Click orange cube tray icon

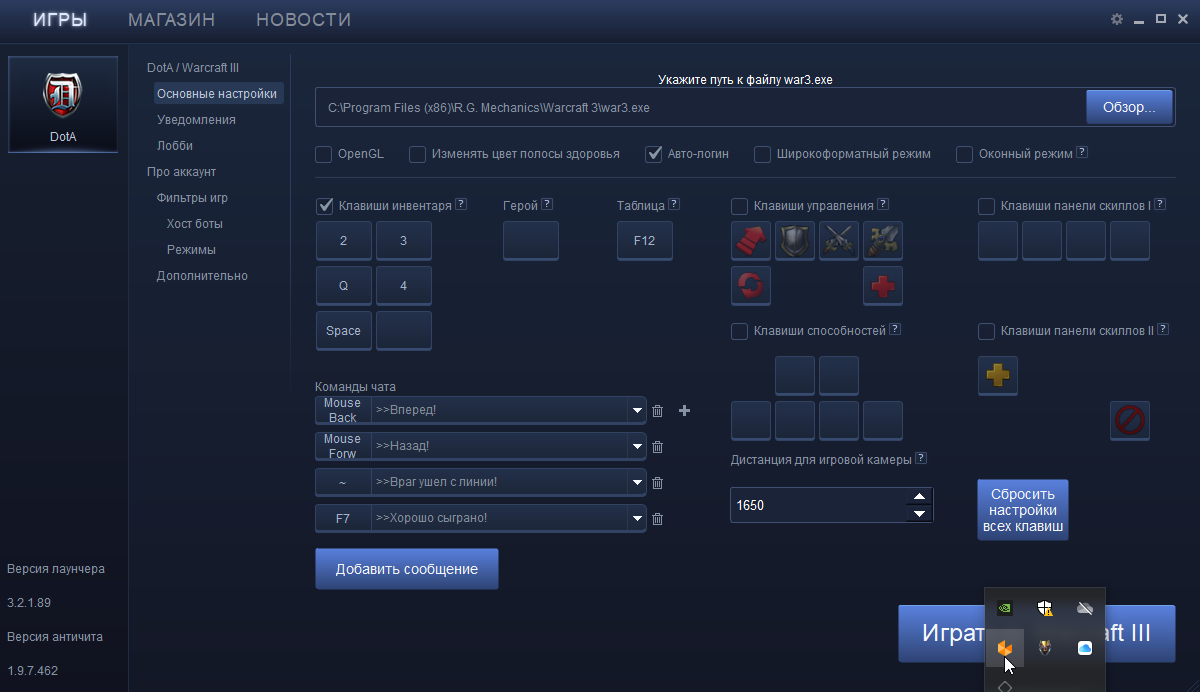click(1005, 648)
